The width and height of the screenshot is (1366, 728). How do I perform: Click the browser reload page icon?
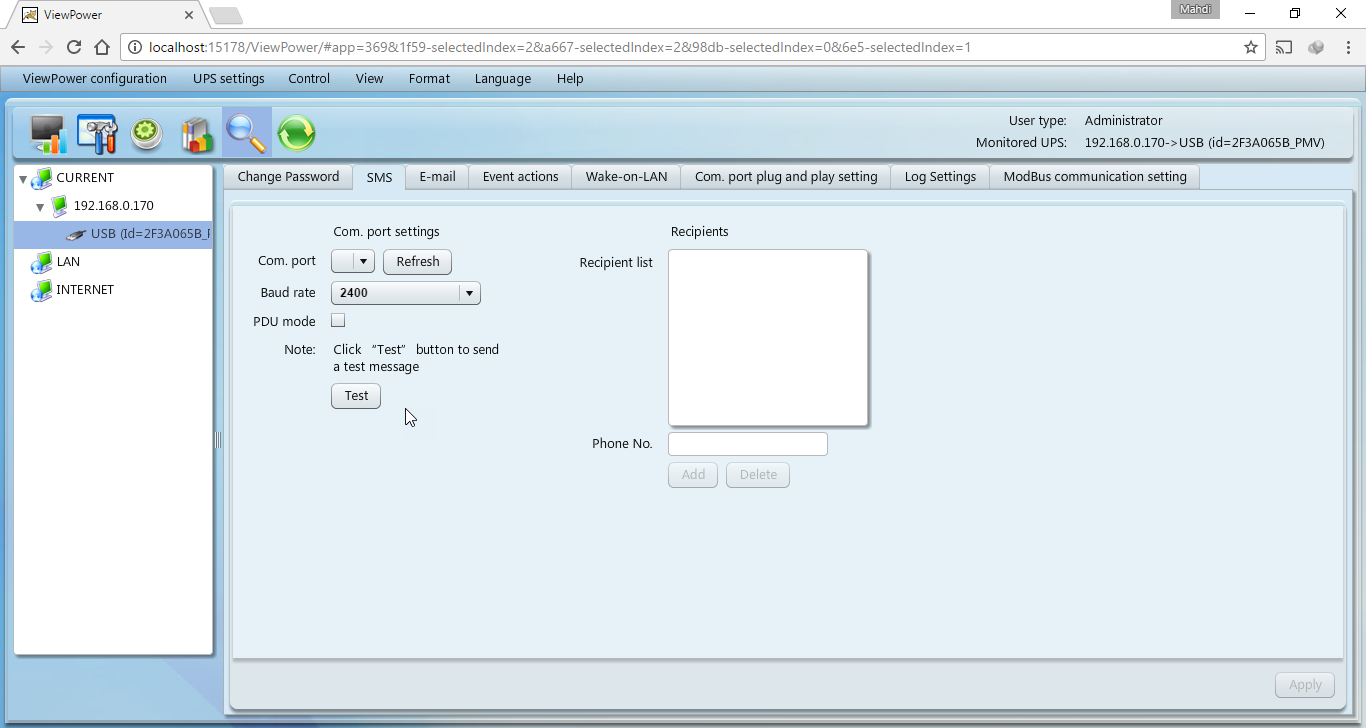(73, 47)
